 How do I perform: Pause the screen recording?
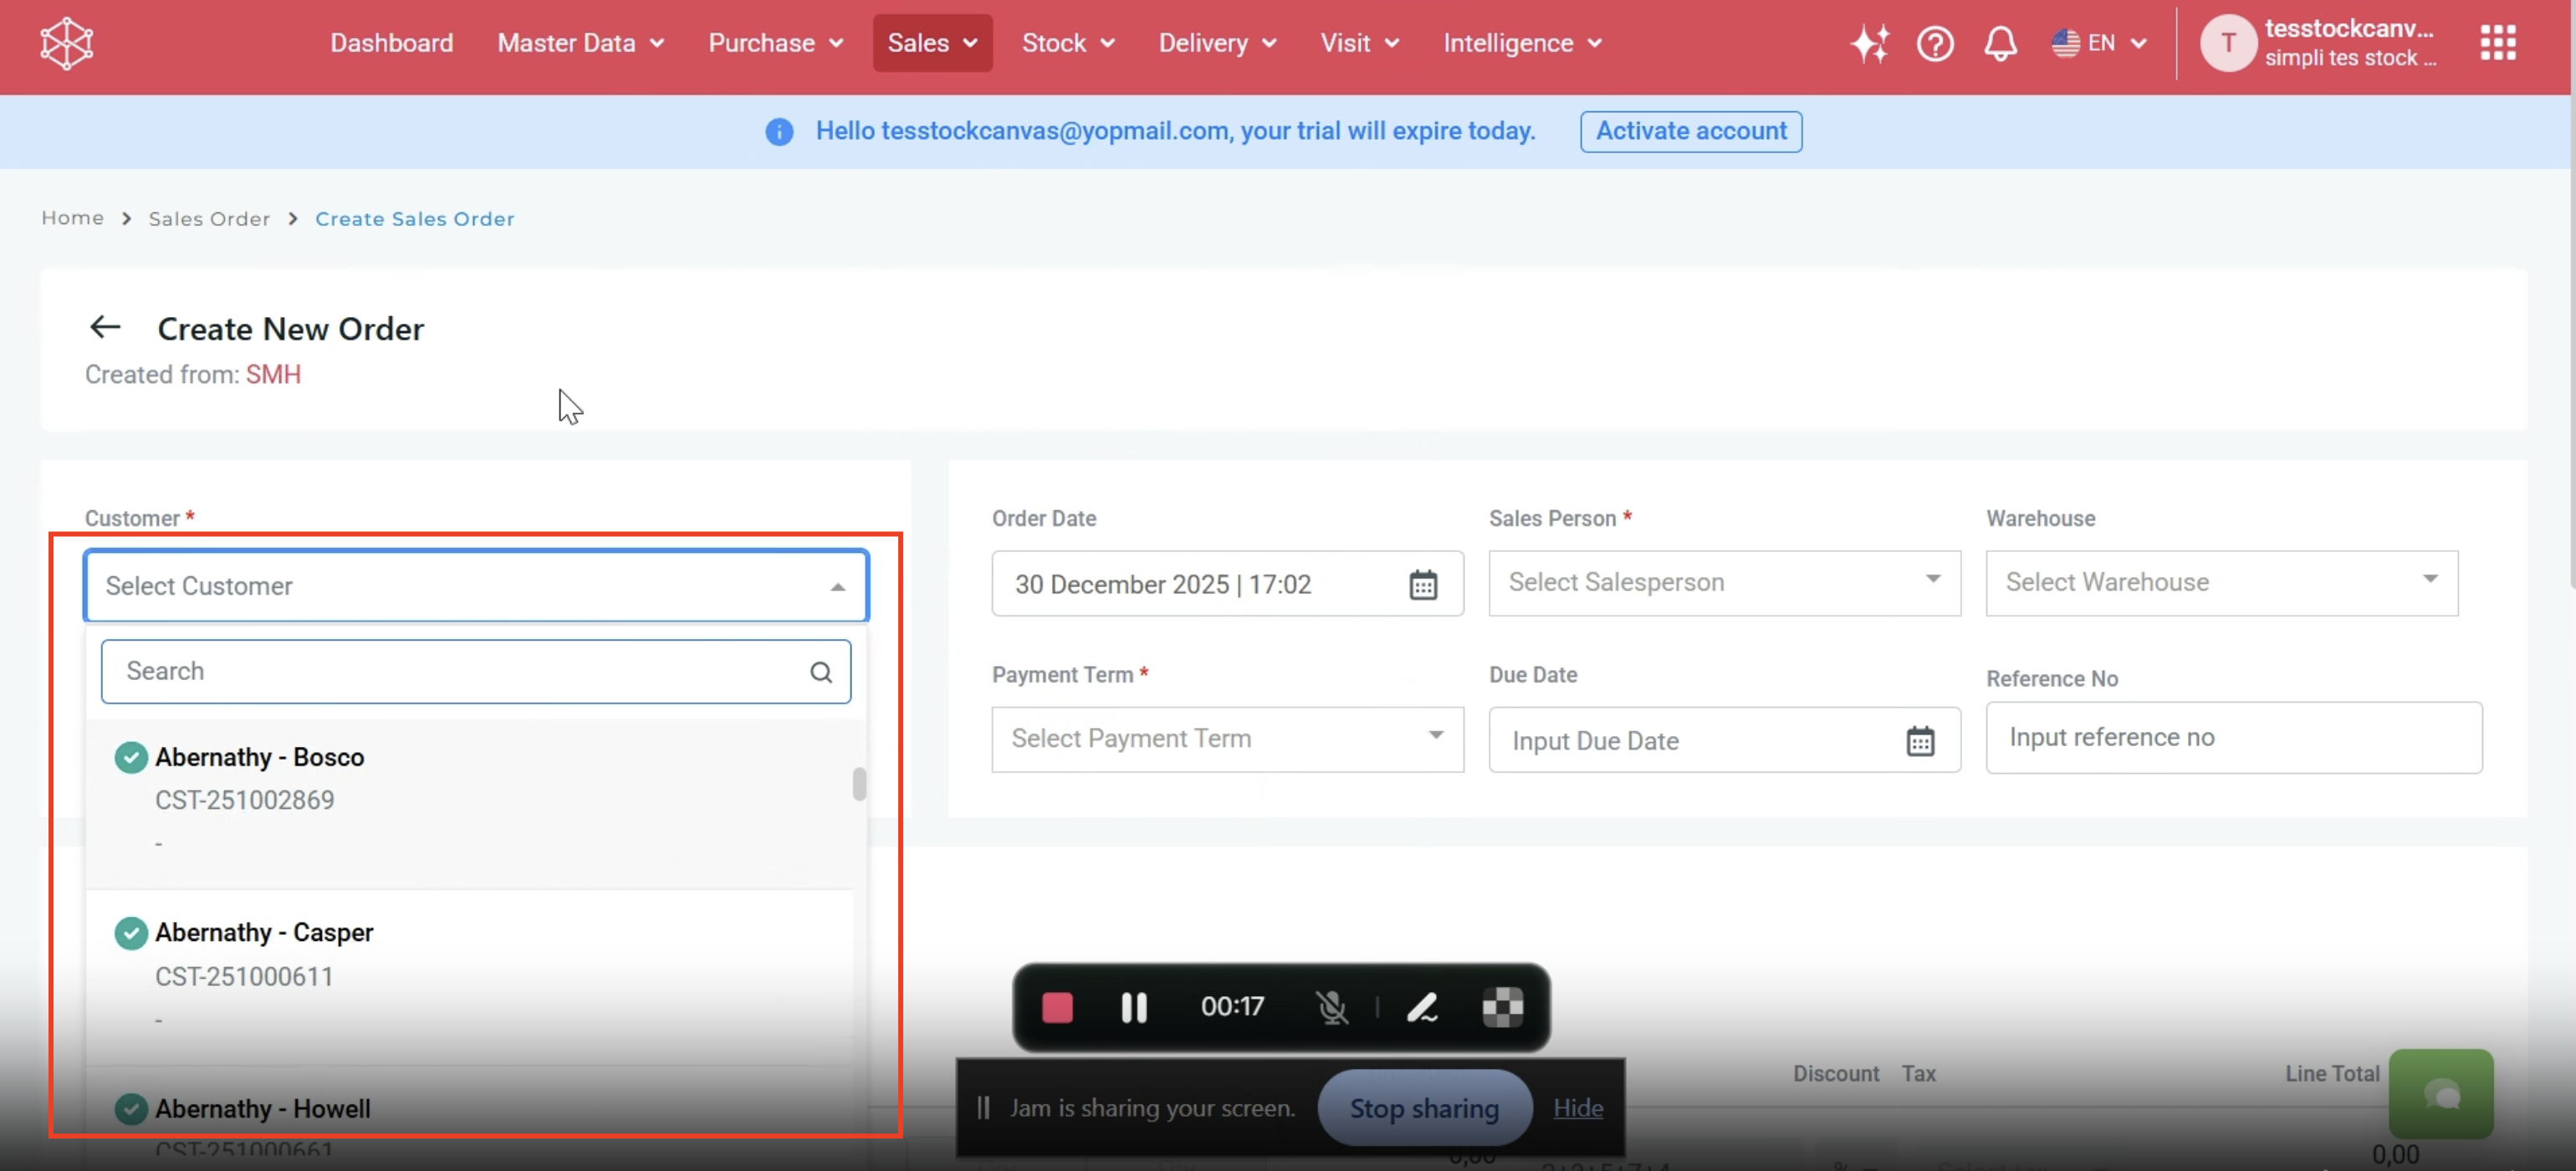coord(1134,1007)
